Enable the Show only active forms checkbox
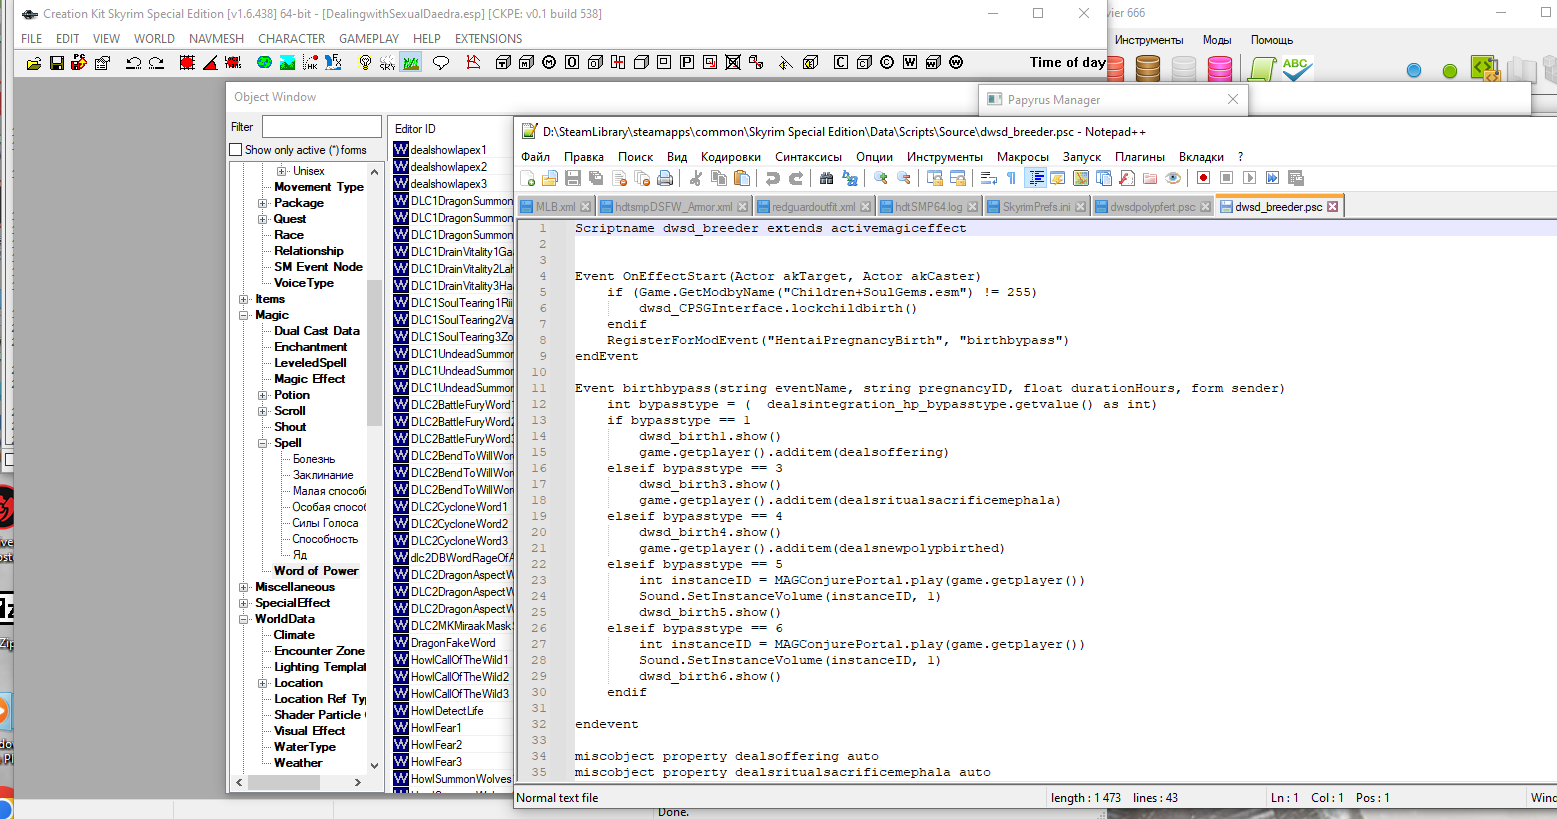This screenshot has height=819, width=1557. 236,149
